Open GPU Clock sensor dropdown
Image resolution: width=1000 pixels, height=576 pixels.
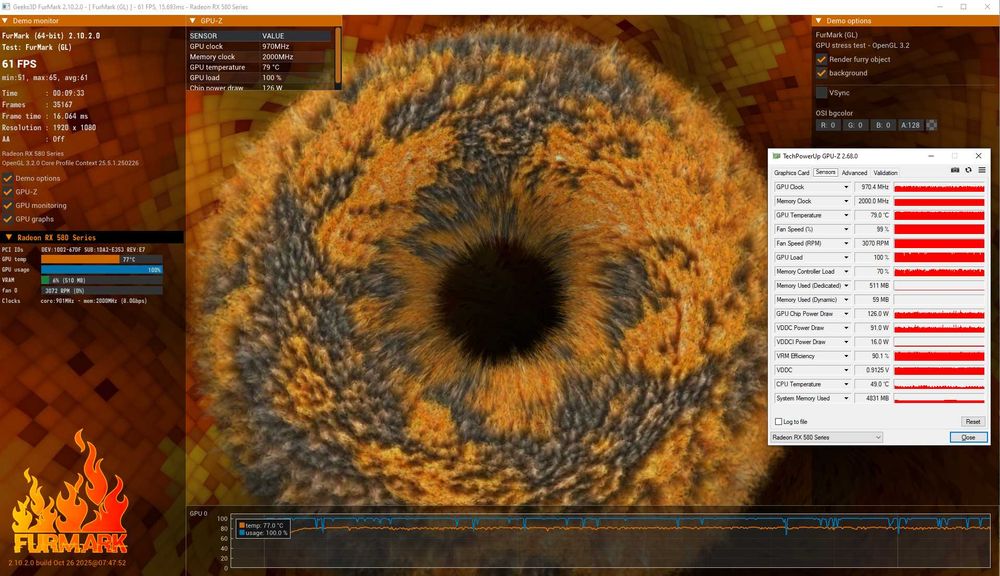pos(846,187)
